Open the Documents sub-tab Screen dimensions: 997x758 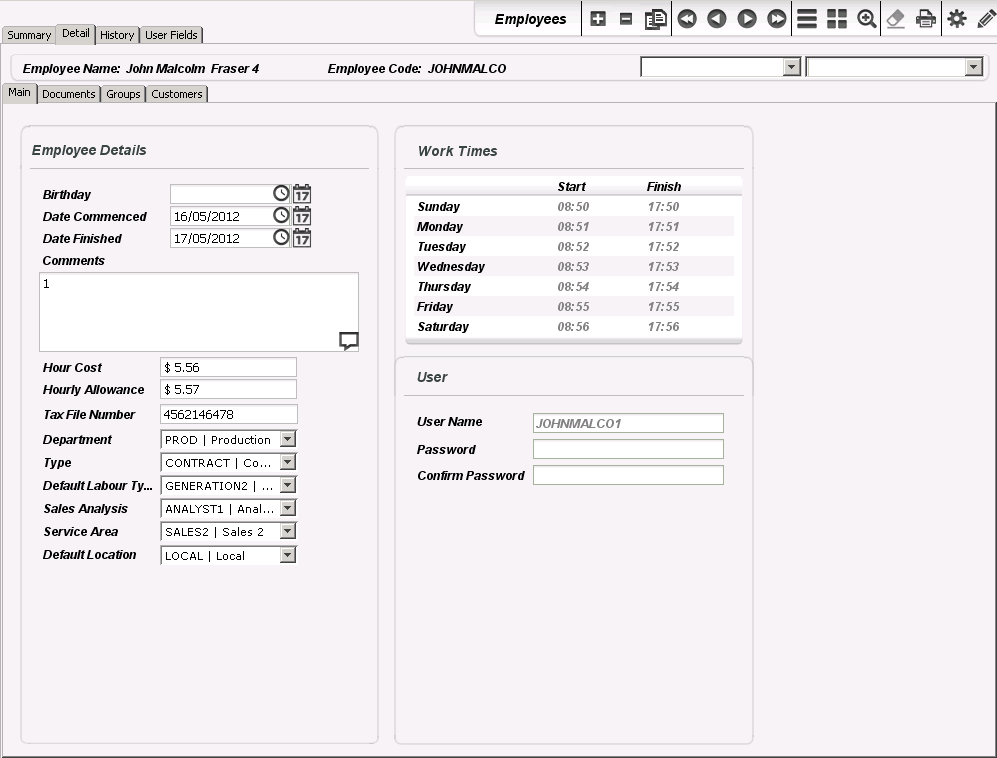[69, 94]
